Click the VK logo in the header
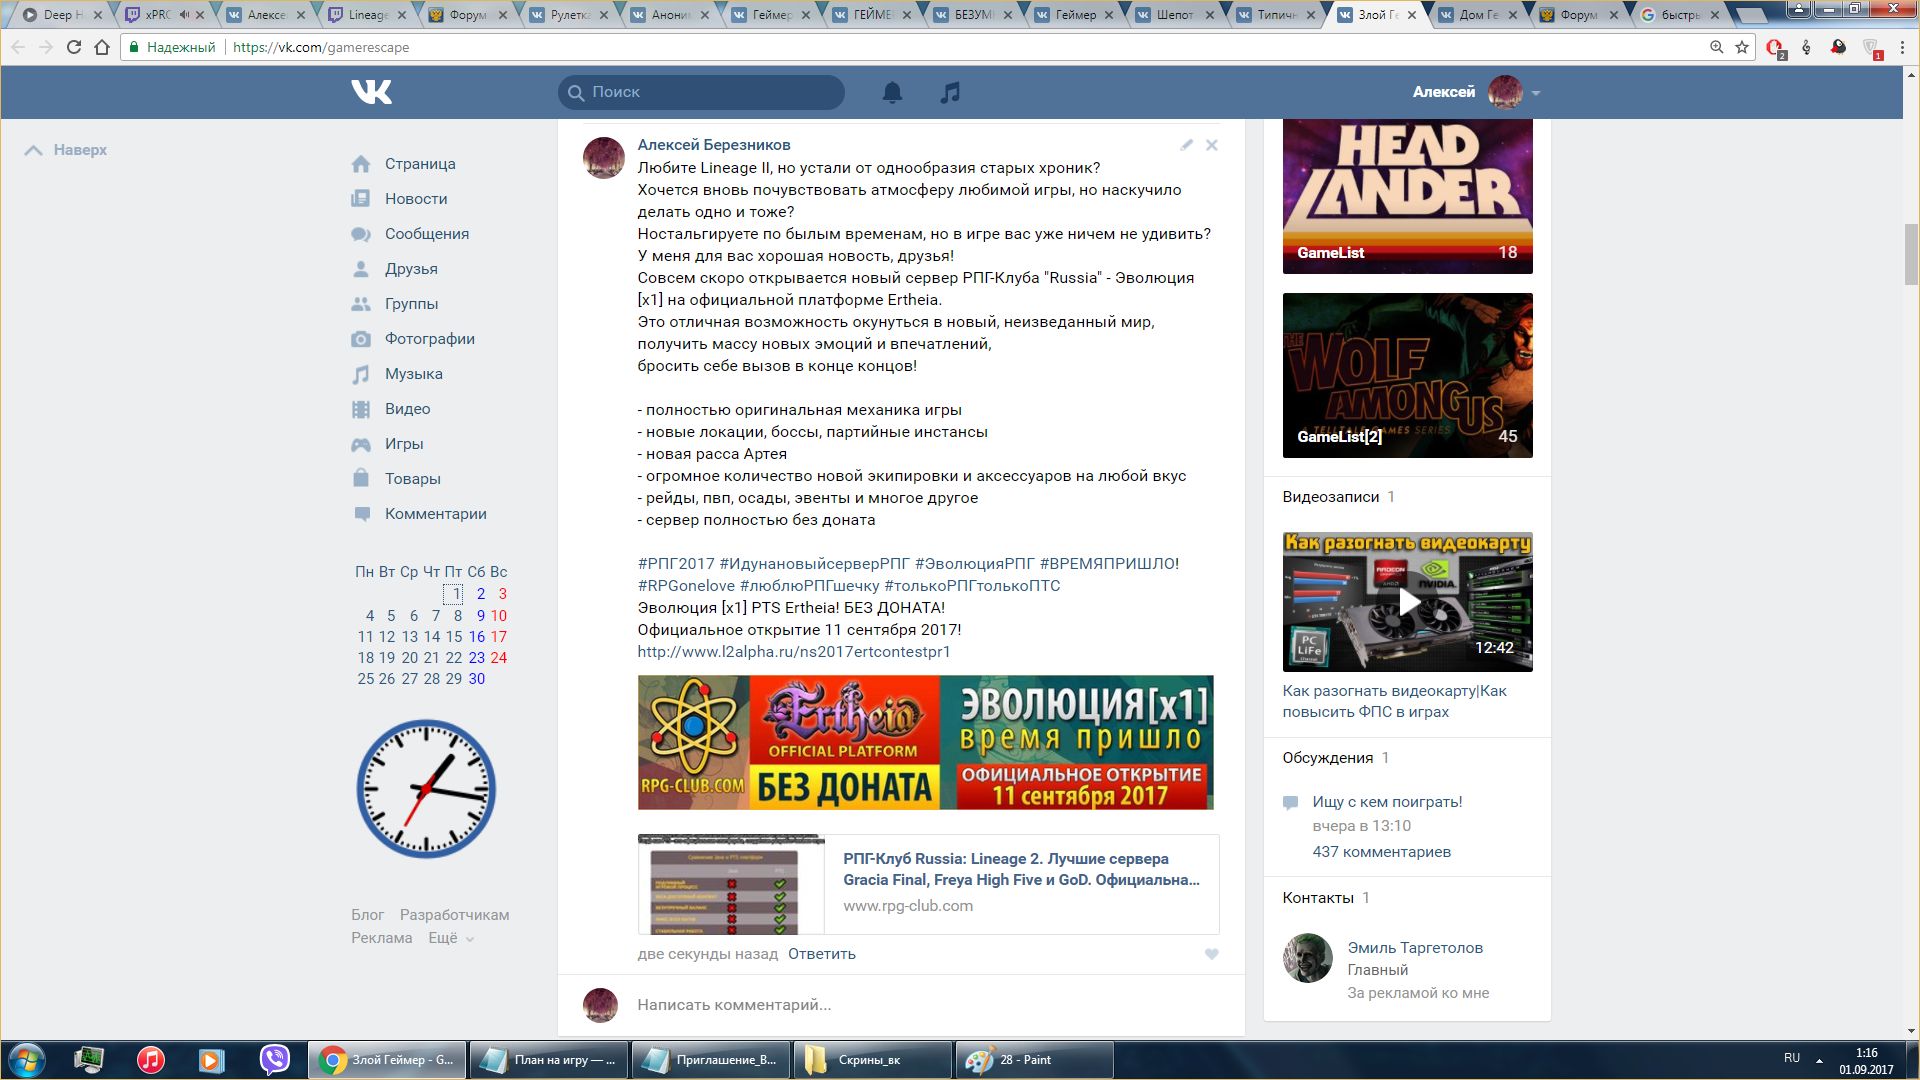Viewport: 1920px width, 1080px height. point(372,92)
